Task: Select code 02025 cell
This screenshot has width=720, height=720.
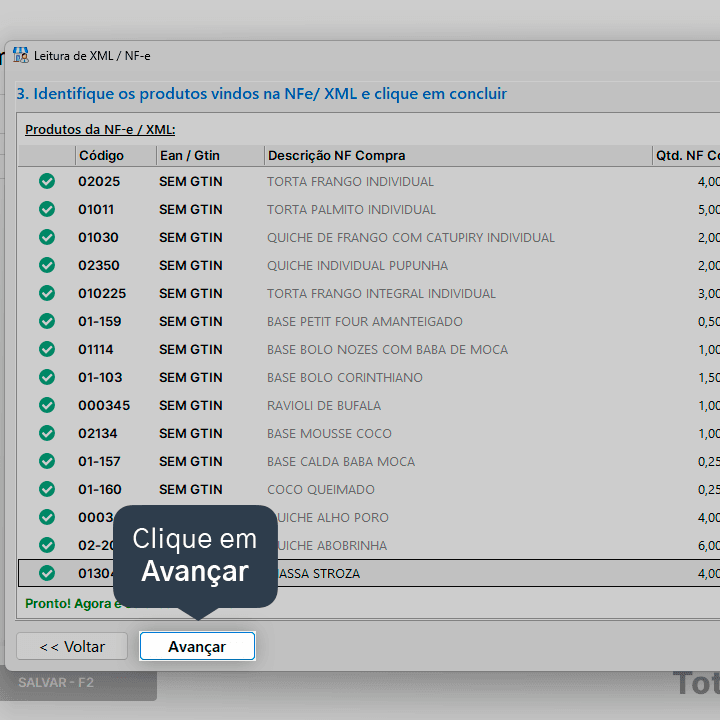Action: [x=99, y=181]
